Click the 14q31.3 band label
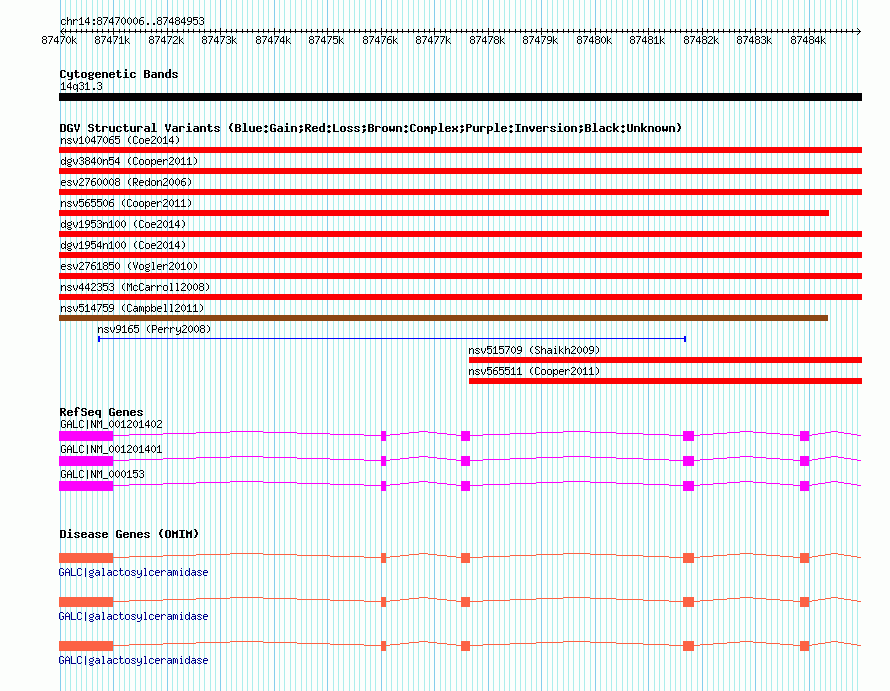 coord(81,86)
